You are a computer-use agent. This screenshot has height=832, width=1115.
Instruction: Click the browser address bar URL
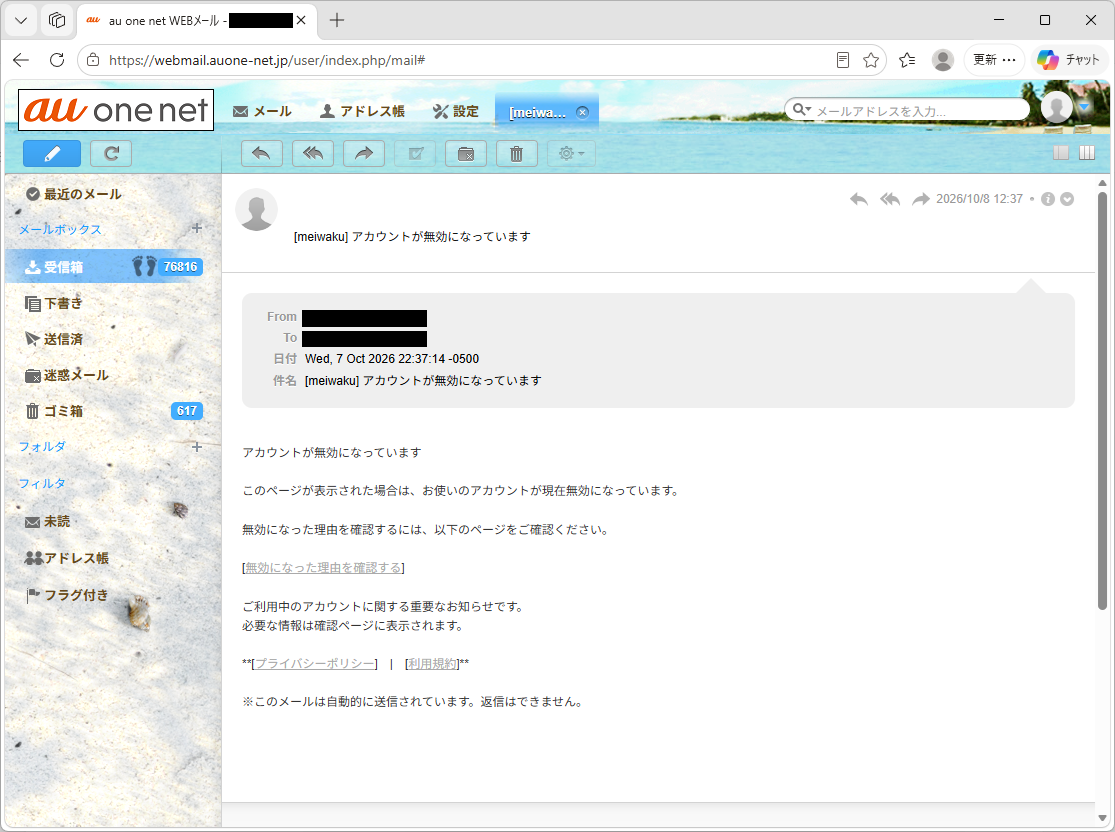tap(267, 60)
